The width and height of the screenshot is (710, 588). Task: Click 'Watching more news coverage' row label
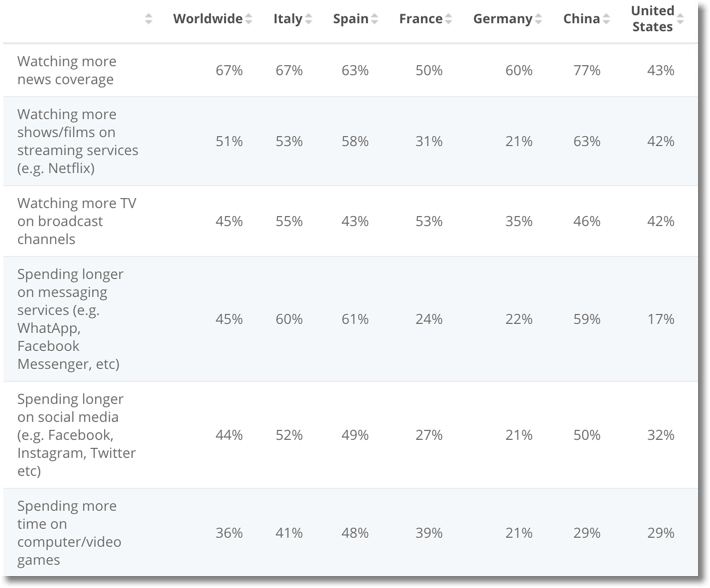67,70
